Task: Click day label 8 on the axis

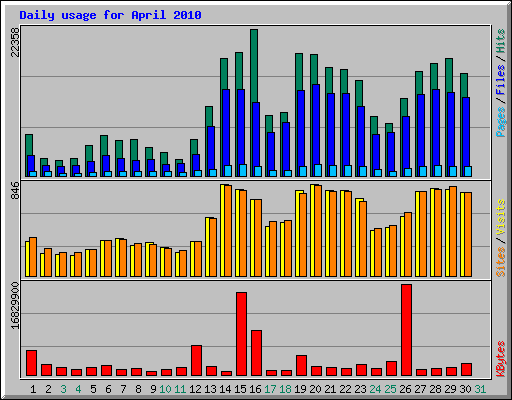Action: coord(138,389)
